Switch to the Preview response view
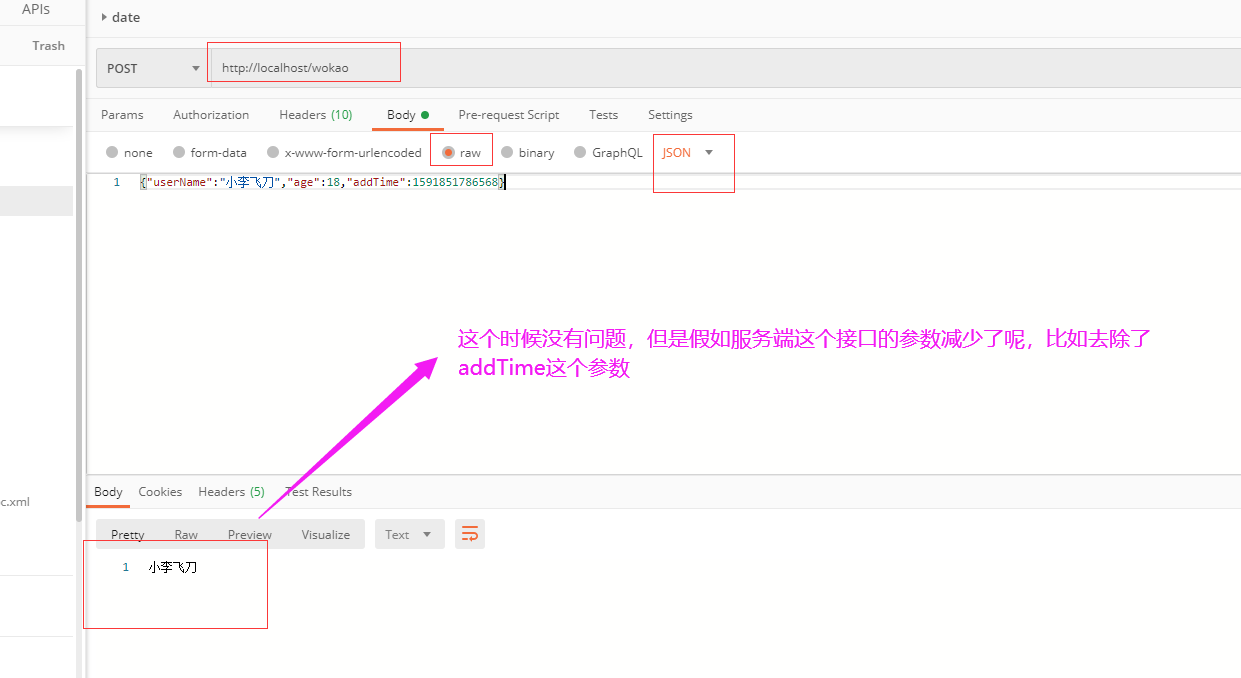This screenshot has width=1241, height=678. [x=248, y=533]
